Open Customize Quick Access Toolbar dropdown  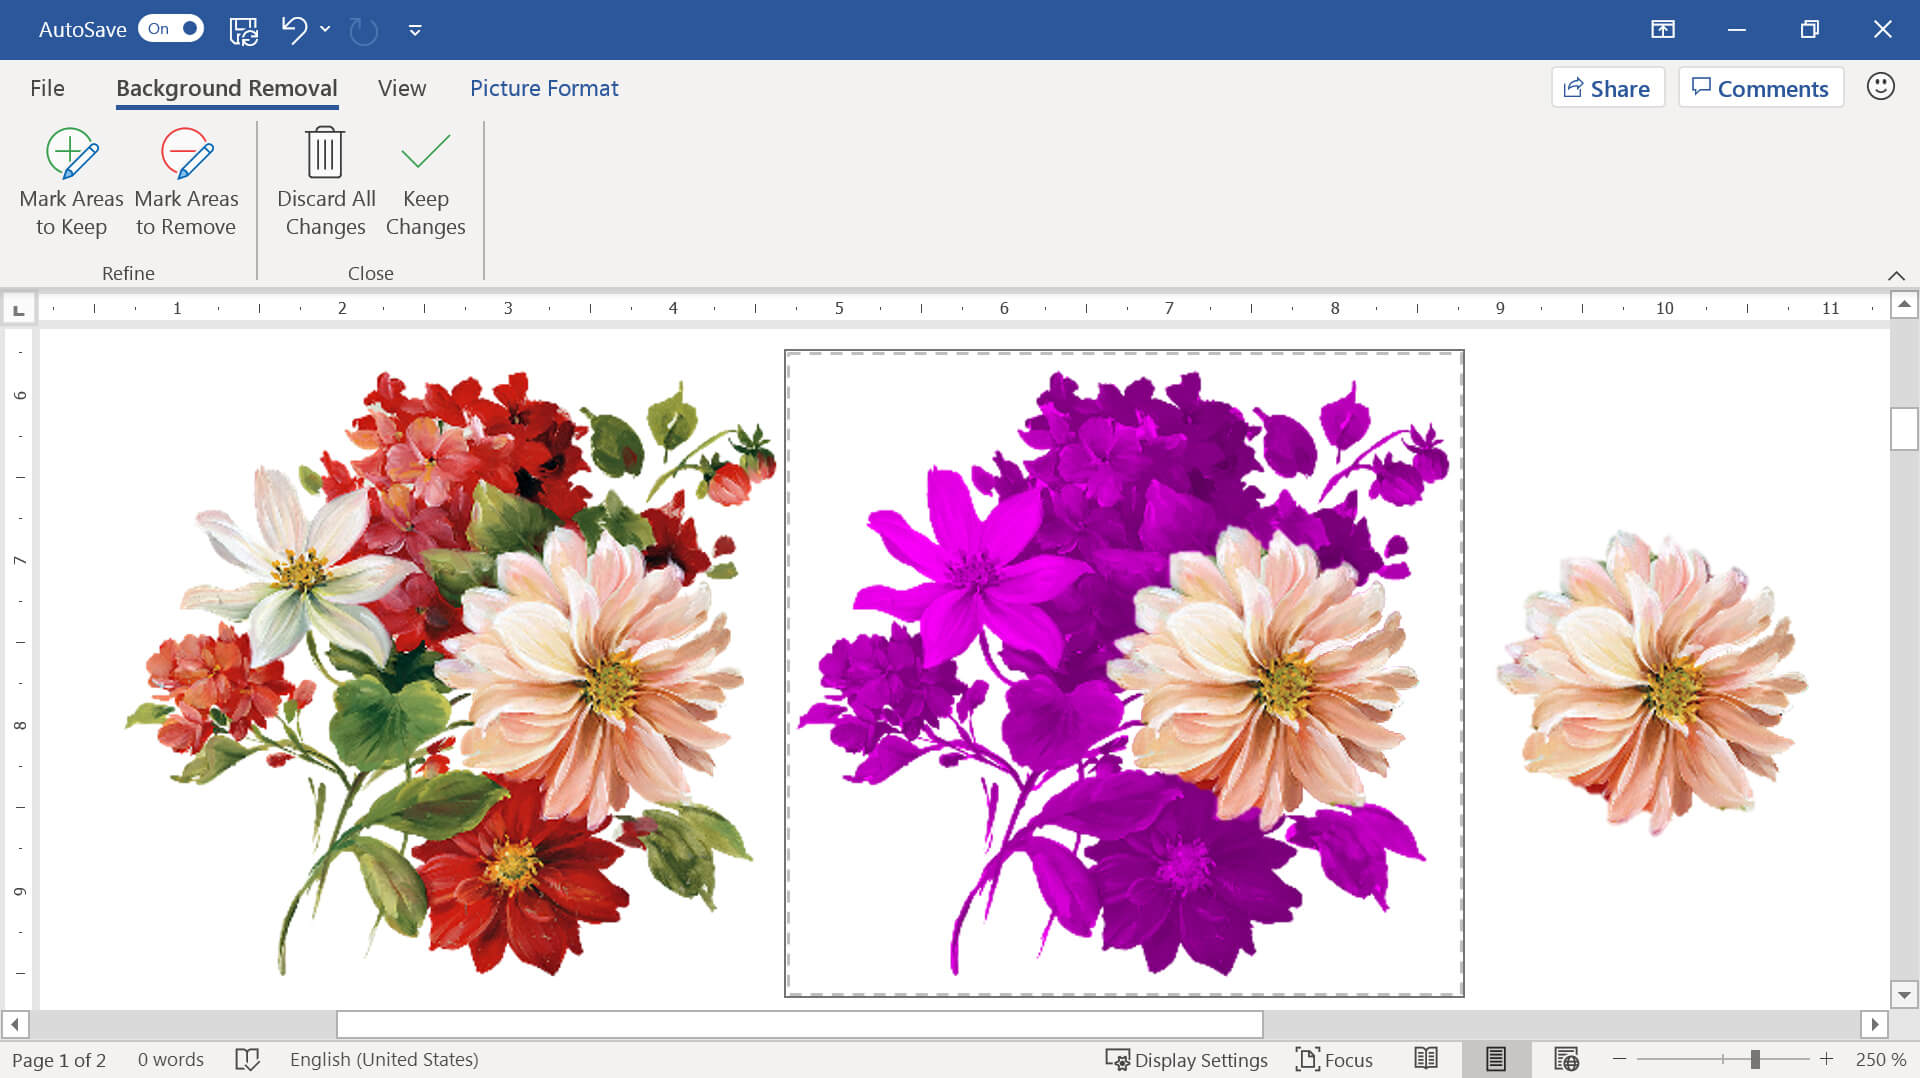click(x=415, y=30)
